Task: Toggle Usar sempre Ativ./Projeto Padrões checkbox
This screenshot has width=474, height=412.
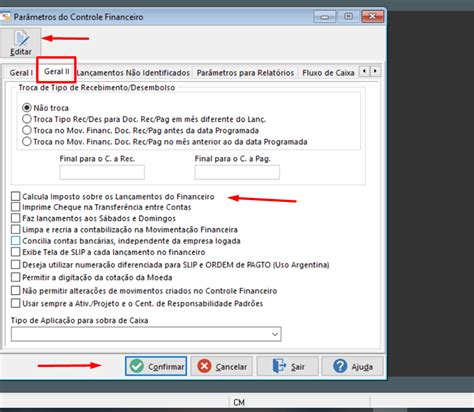Action: 16,303
